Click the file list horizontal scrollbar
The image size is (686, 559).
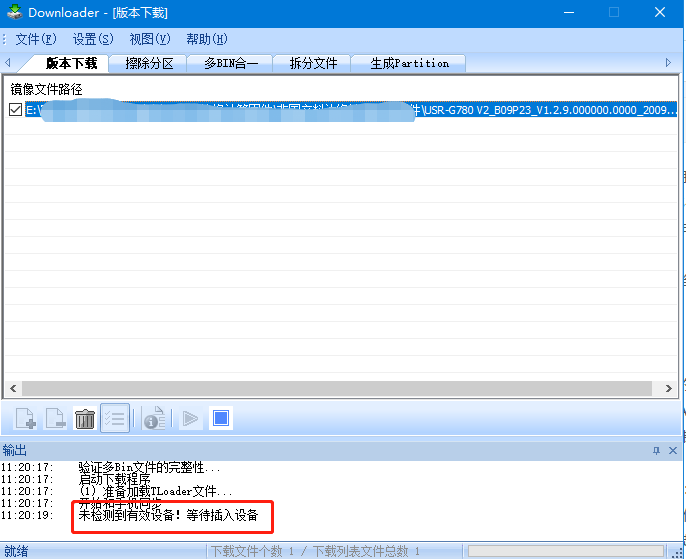pyautogui.click(x=340, y=388)
